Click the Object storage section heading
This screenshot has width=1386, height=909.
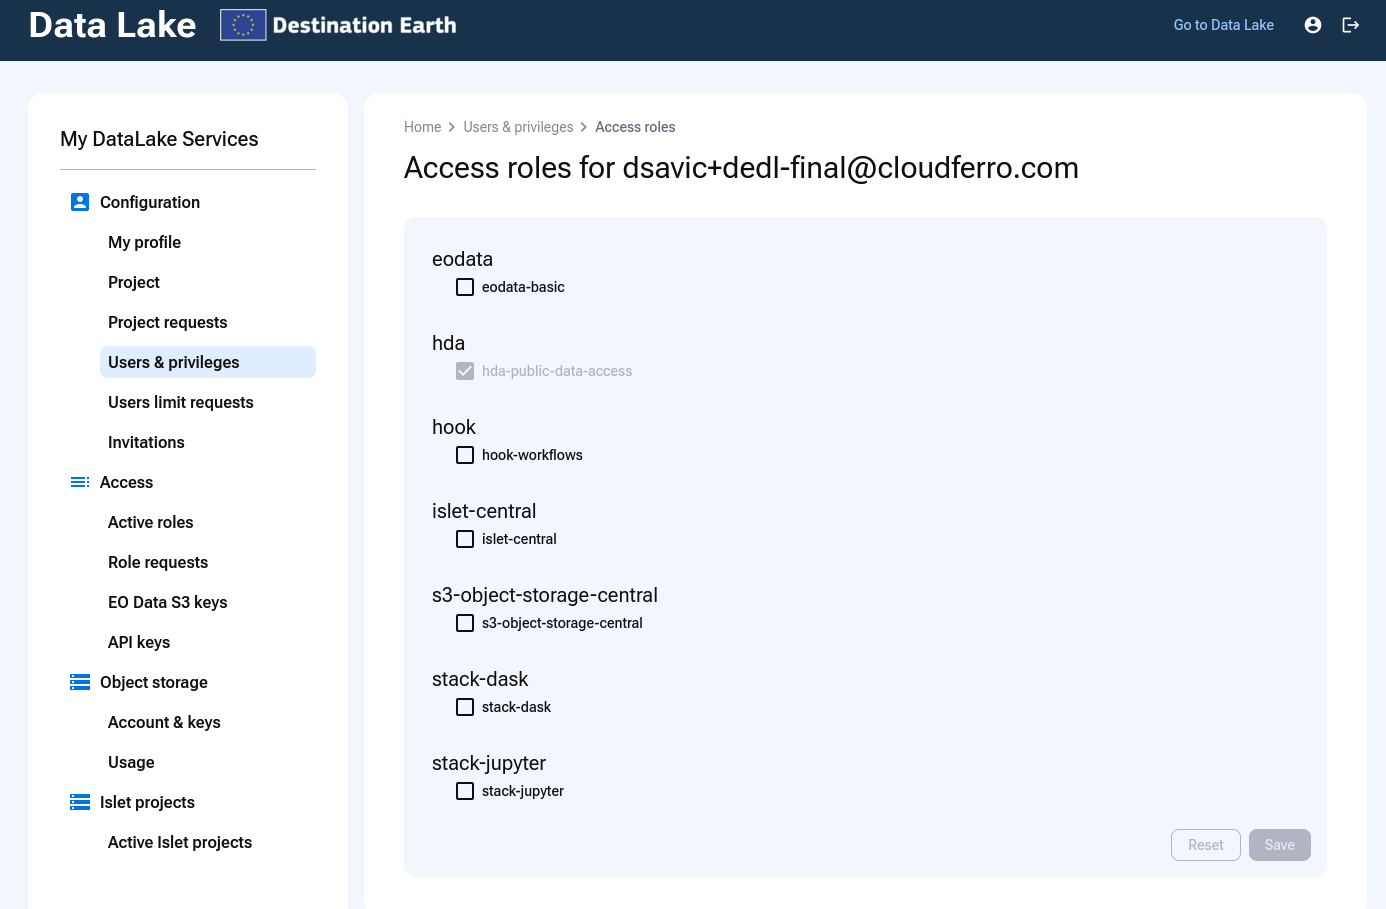[x=154, y=682]
